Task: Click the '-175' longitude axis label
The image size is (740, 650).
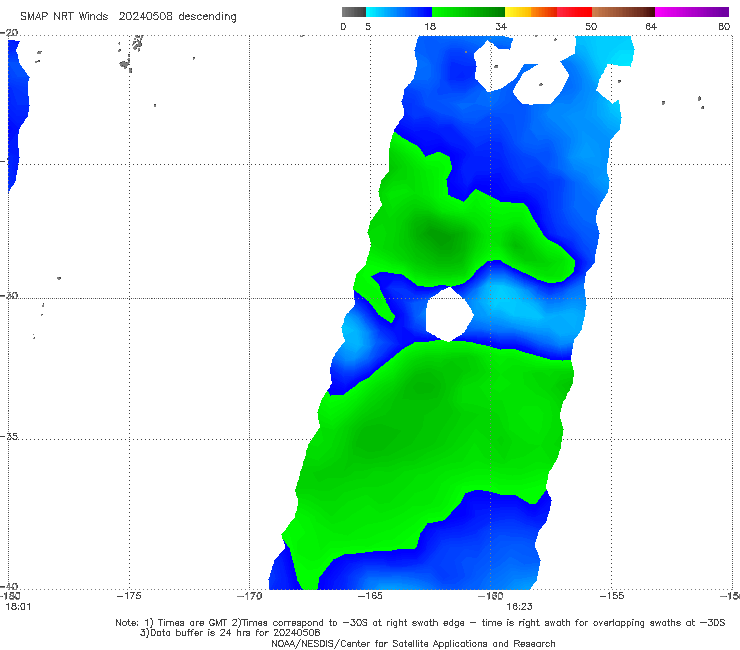Action: tap(129, 596)
